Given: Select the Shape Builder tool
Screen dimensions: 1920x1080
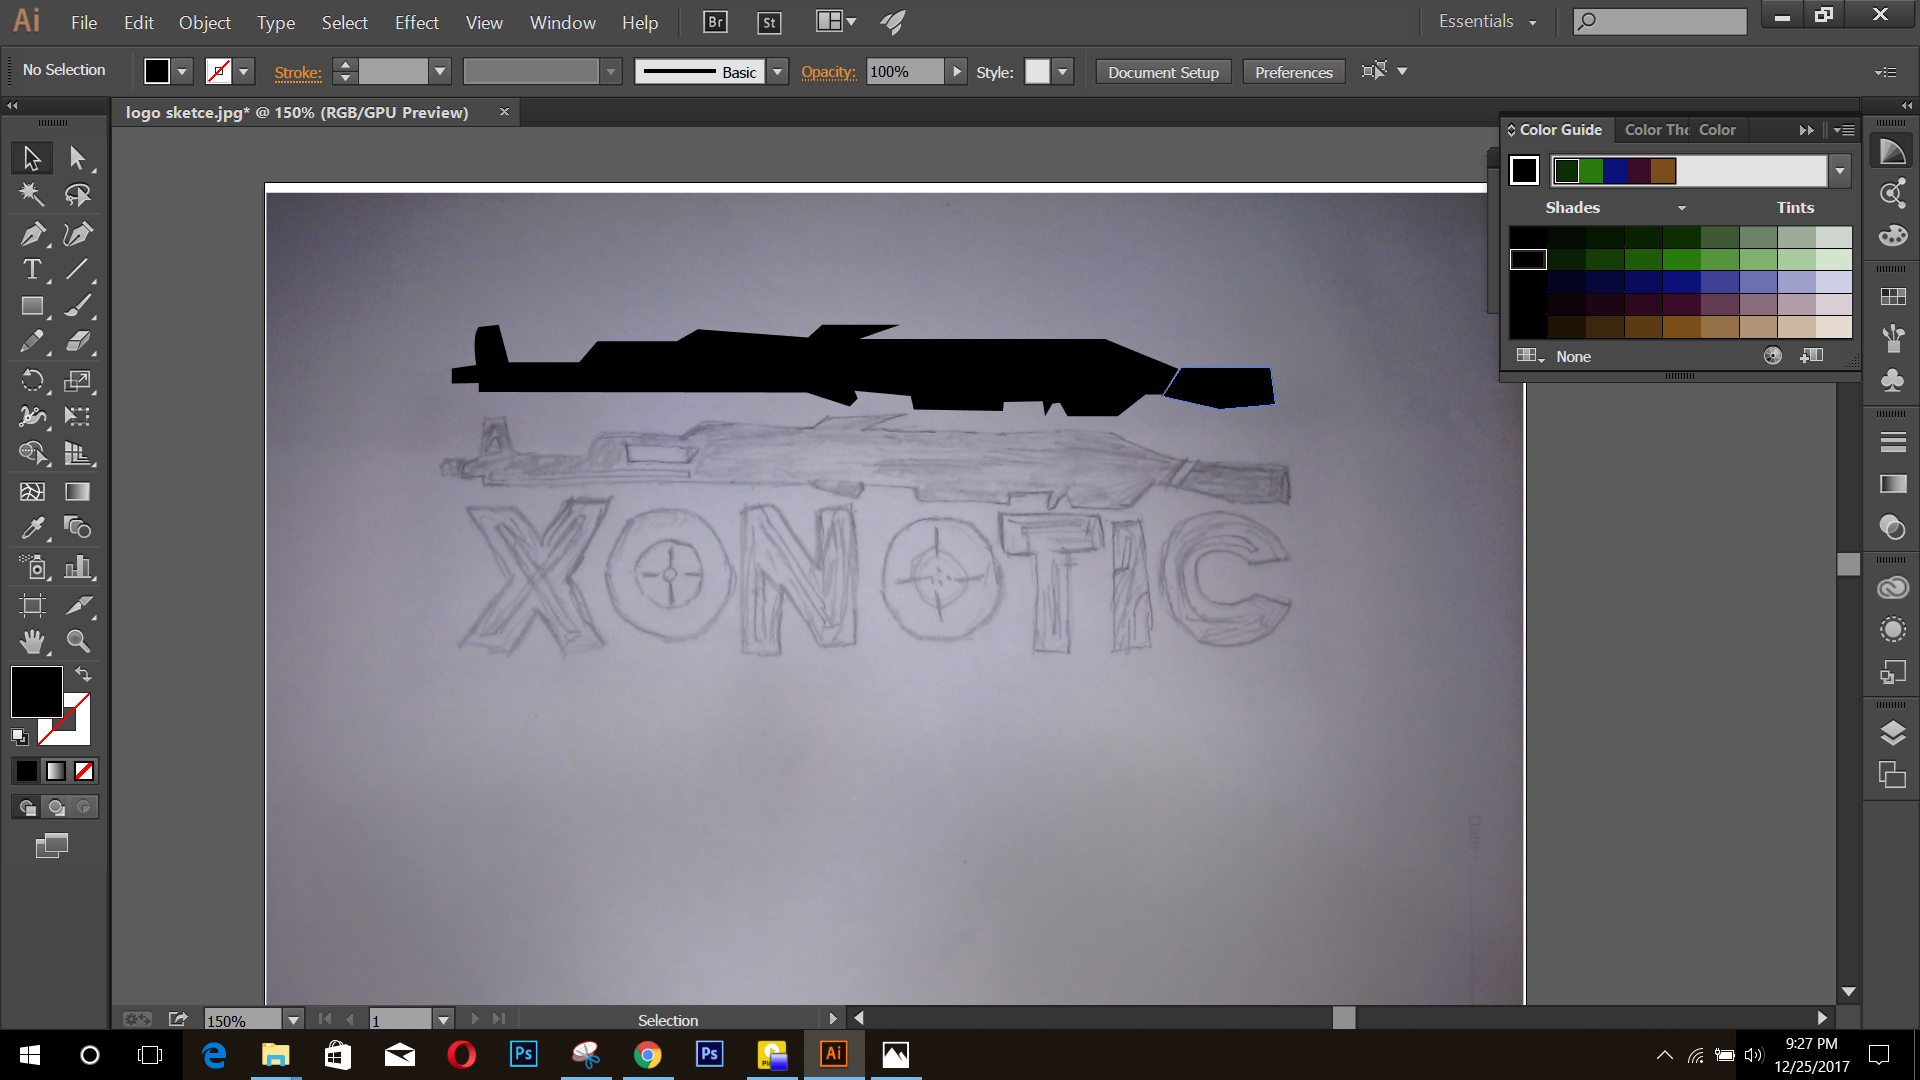Looking at the screenshot, I should click(32, 453).
